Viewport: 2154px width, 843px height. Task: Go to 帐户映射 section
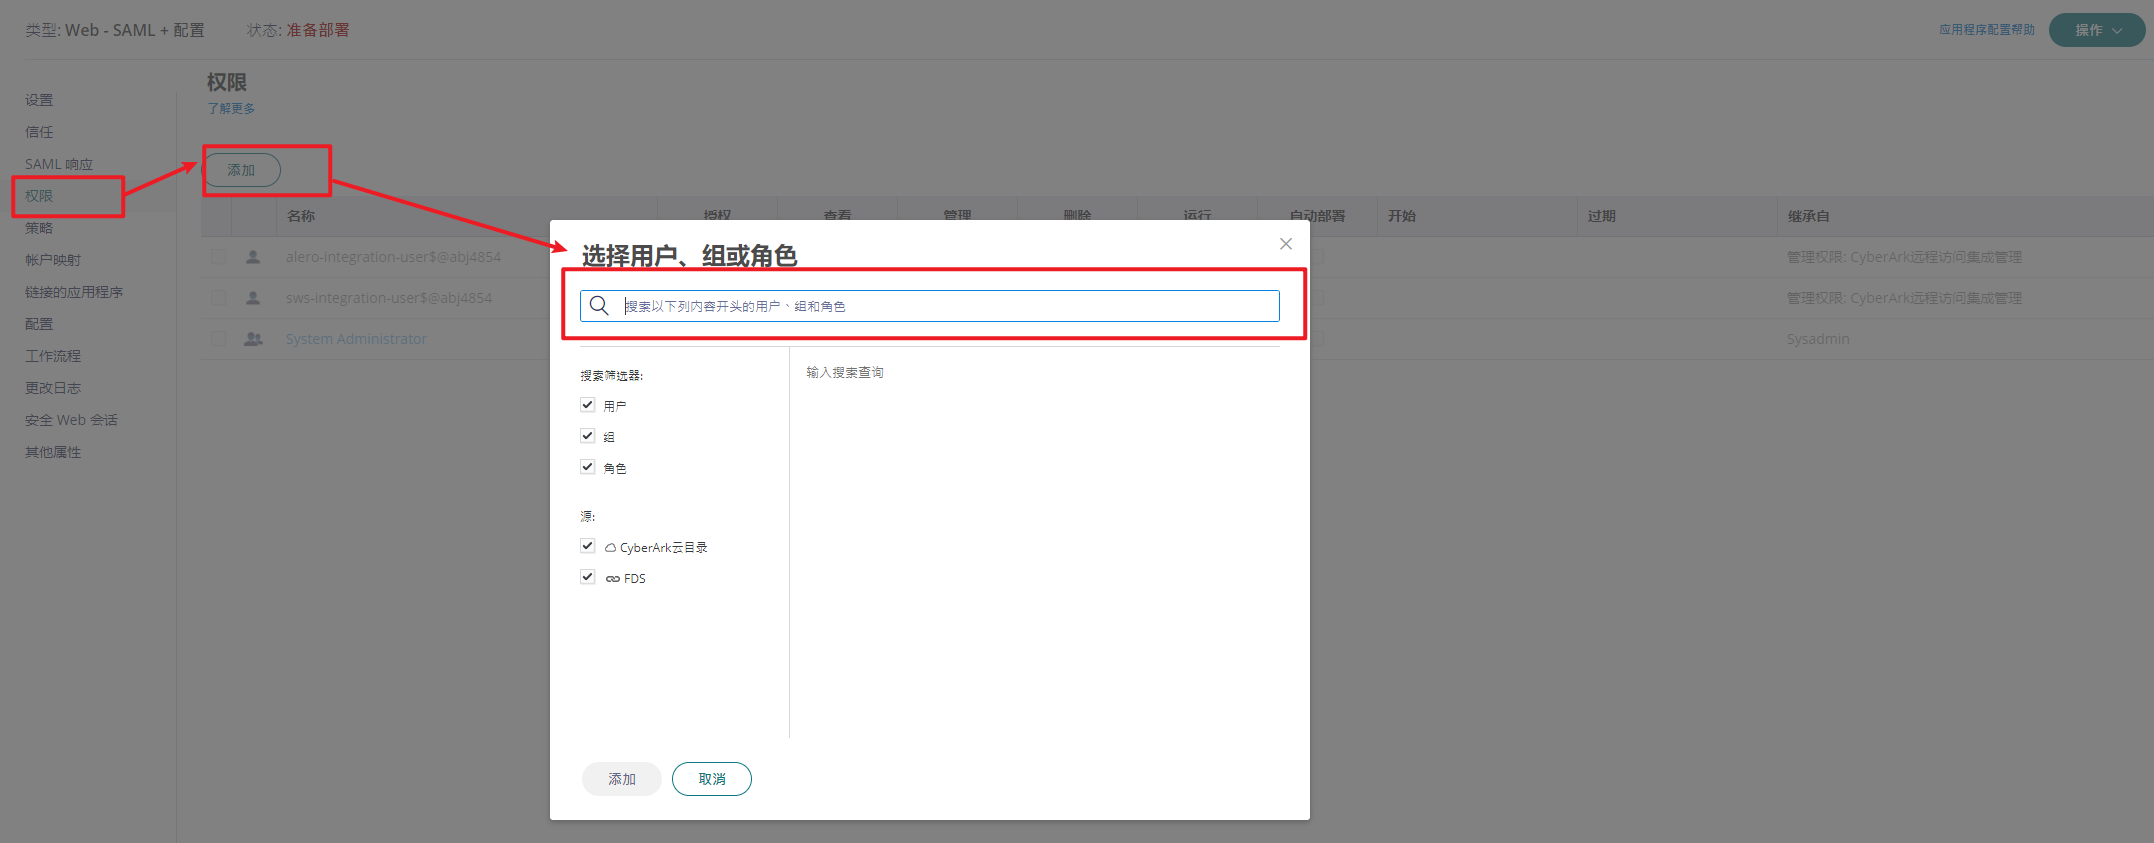(x=53, y=260)
